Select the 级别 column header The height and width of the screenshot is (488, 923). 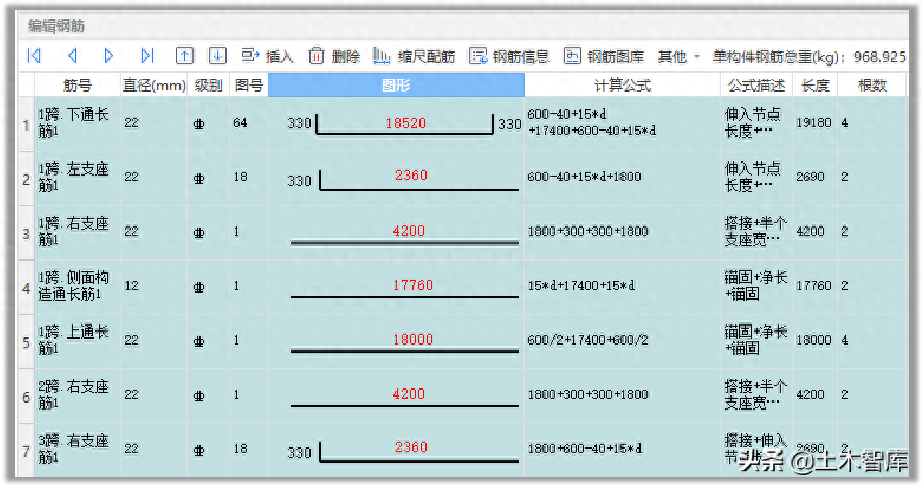(x=208, y=85)
